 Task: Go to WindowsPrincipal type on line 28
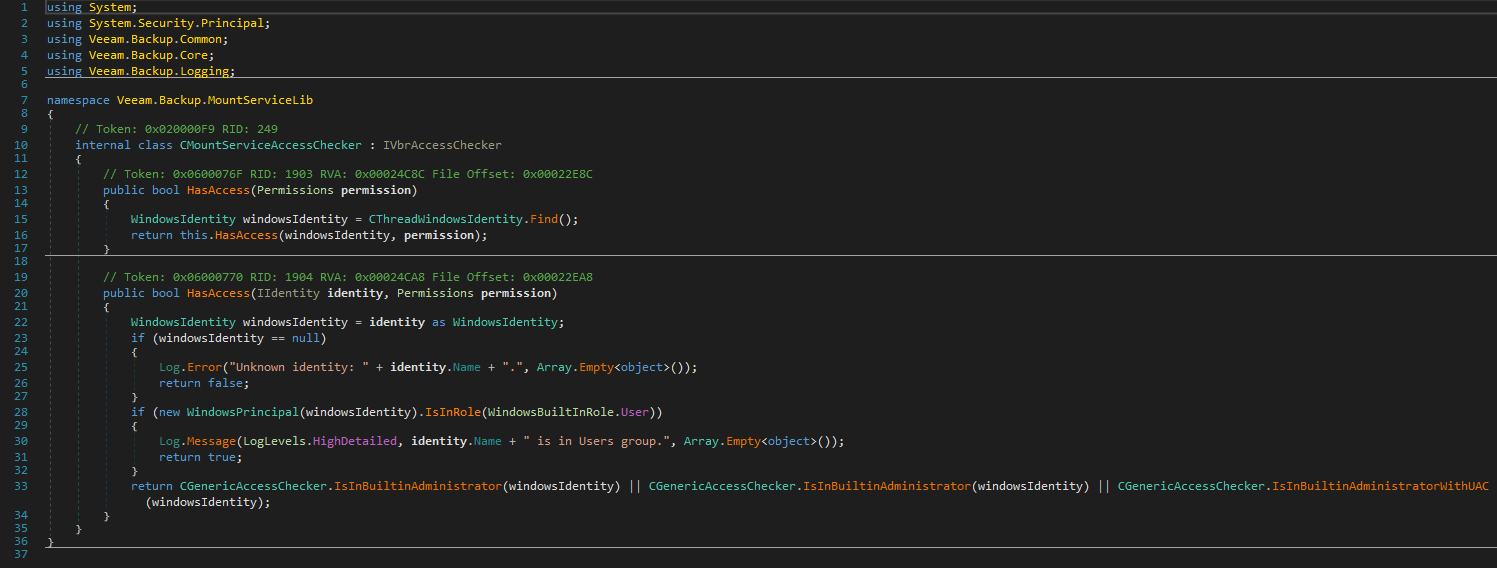243,412
